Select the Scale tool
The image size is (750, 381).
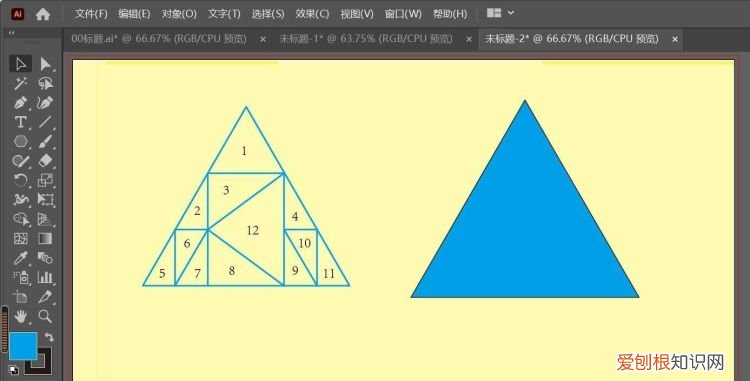(45, 180)
